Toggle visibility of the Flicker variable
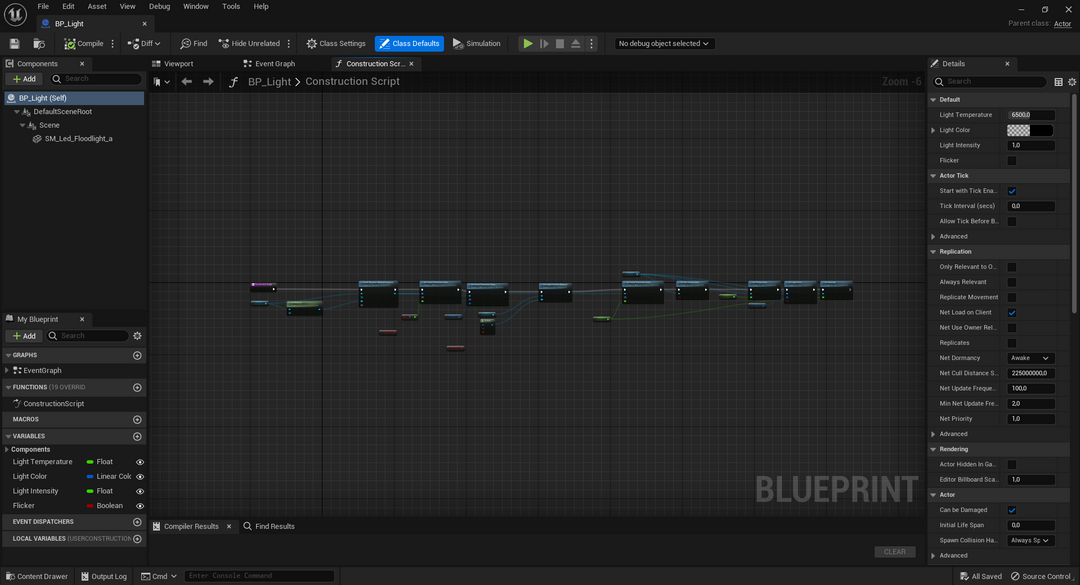The height and width of the screenshot is (585, 1080). (138, 505)
